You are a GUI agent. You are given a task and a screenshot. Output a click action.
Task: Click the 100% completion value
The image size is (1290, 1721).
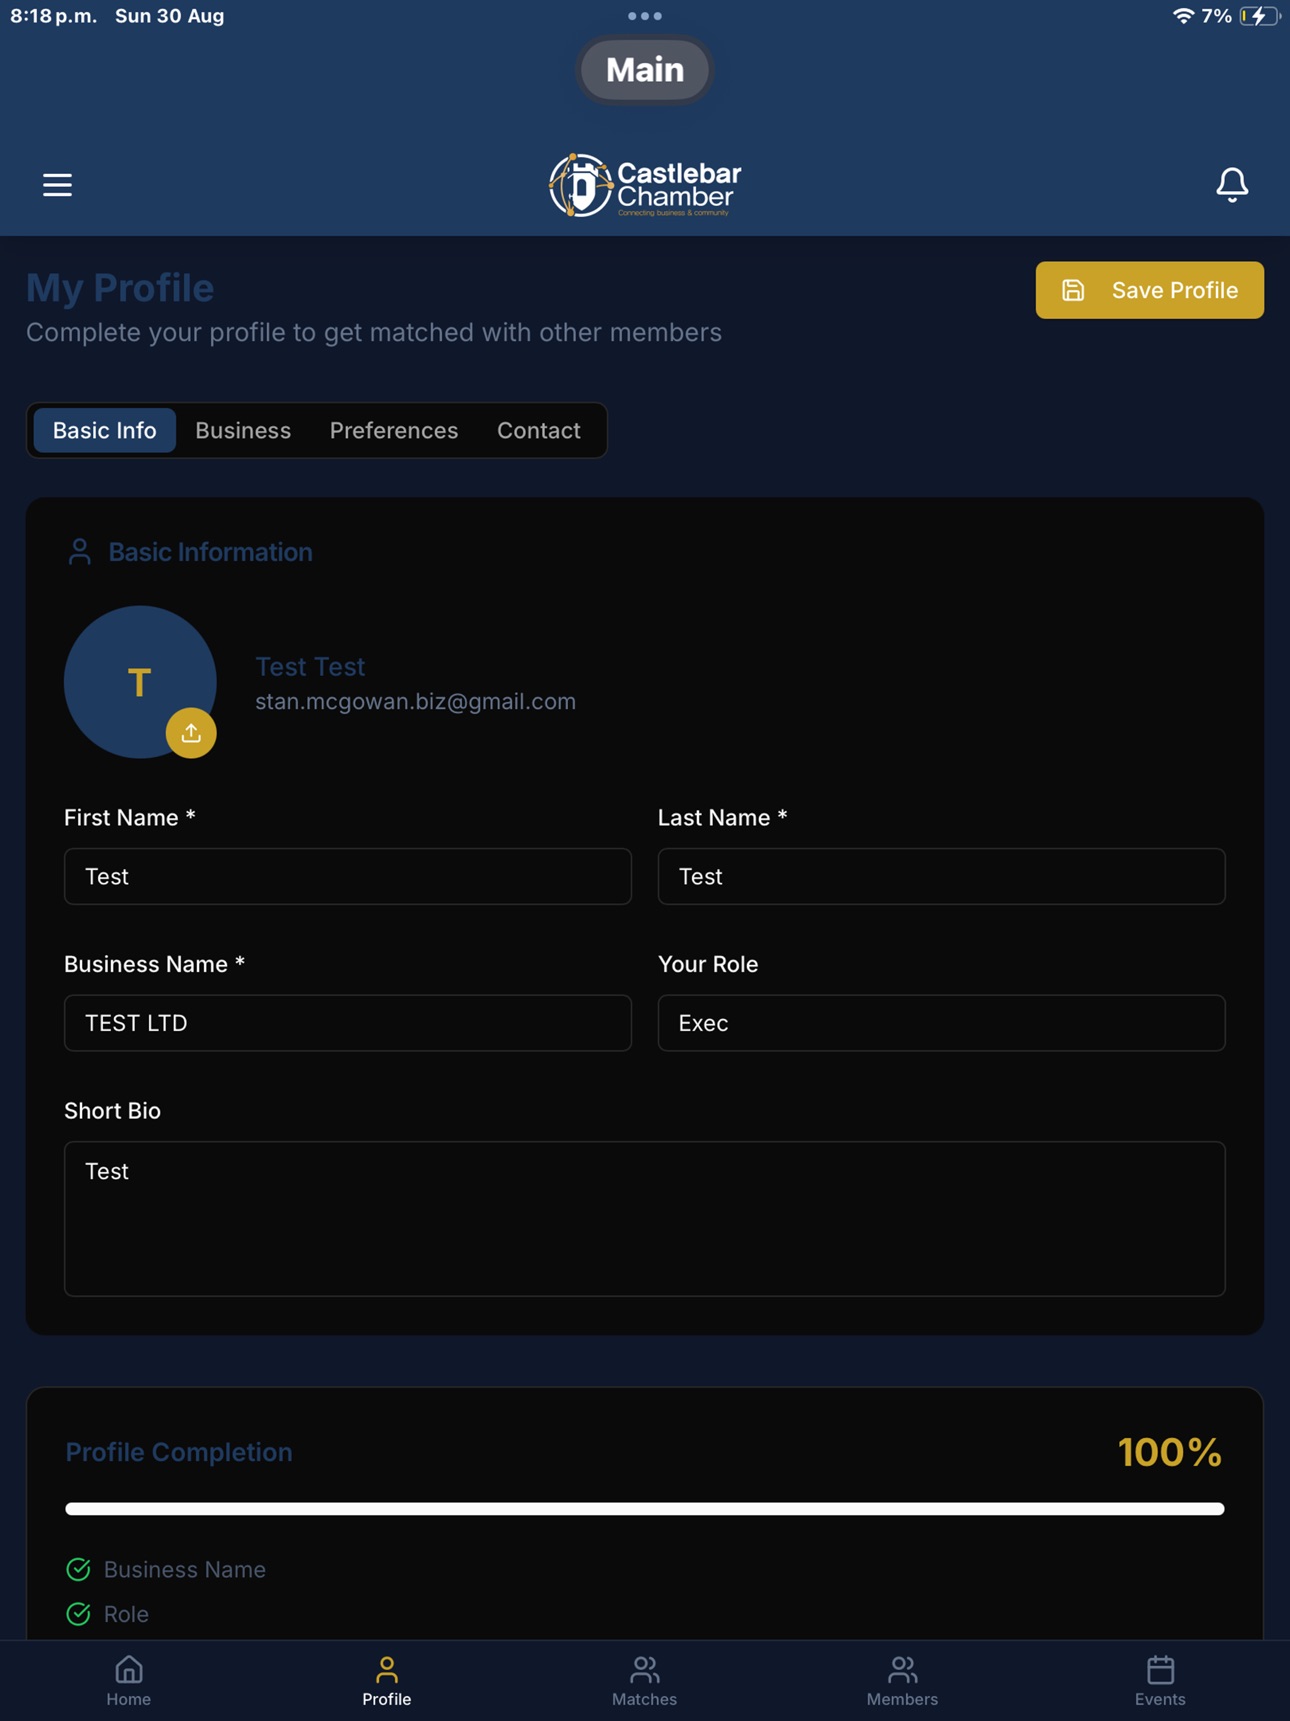pos(1170,1452)
